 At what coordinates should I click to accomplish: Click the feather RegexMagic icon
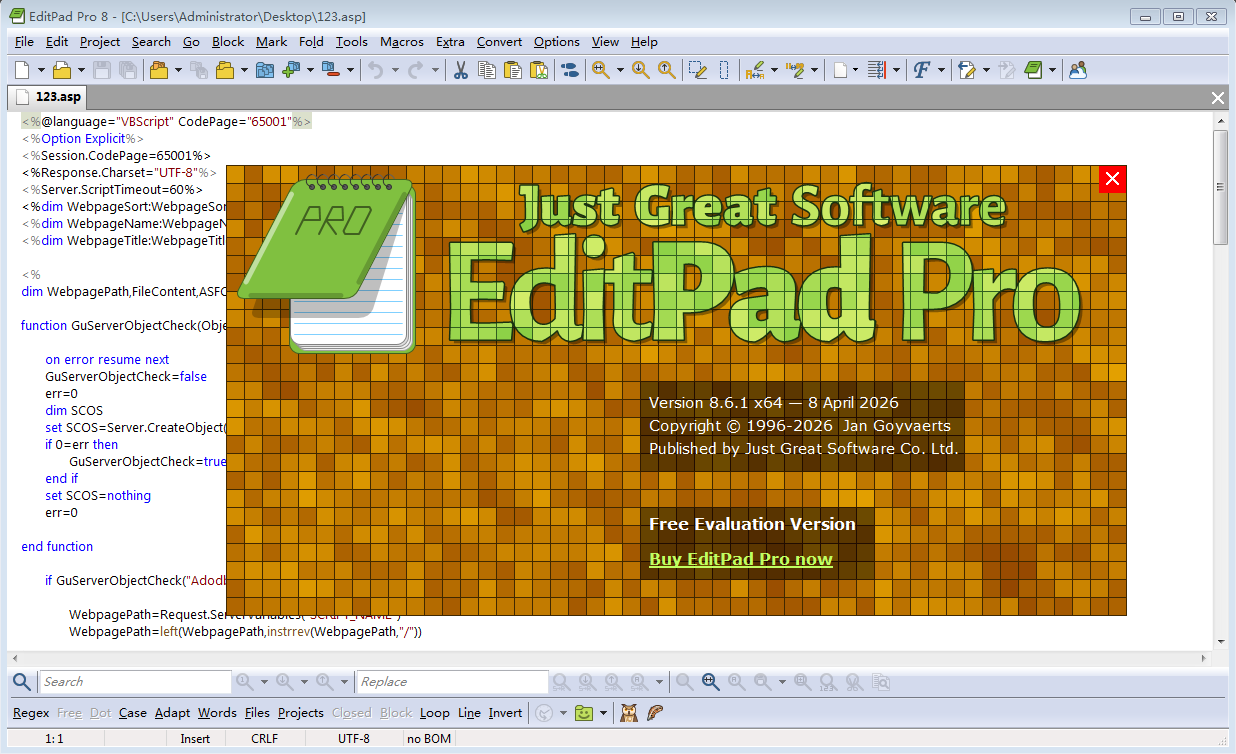(655, 713)
